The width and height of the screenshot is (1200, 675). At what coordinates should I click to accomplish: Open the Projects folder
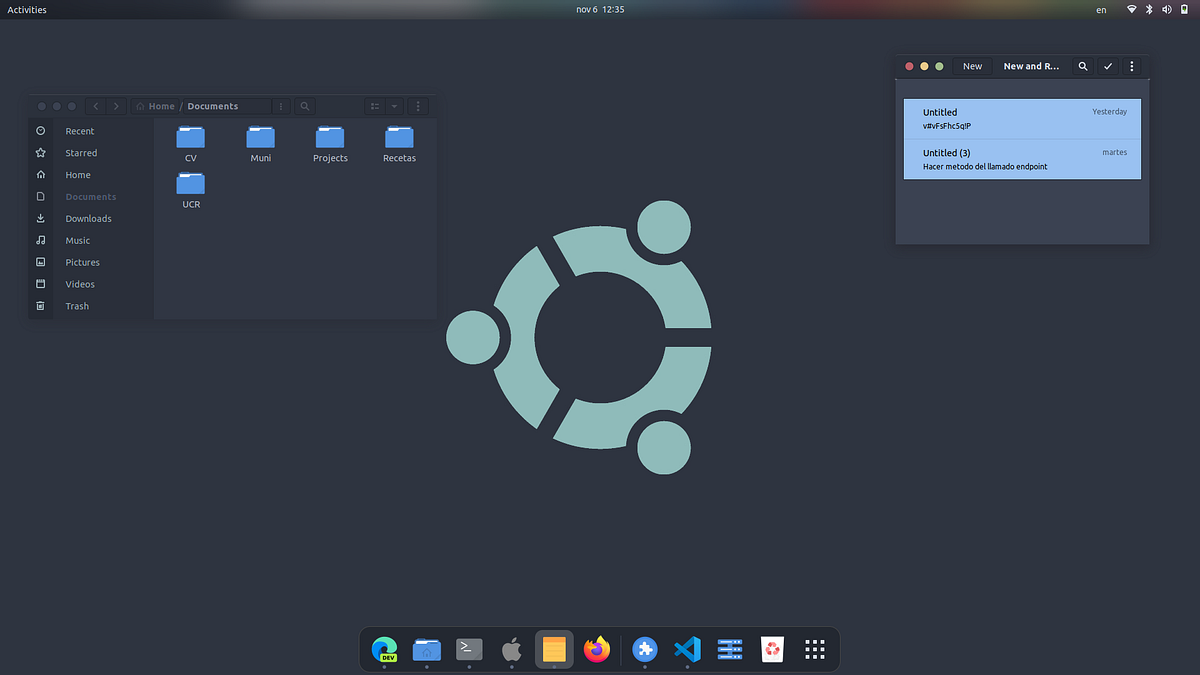click(330, 144)
